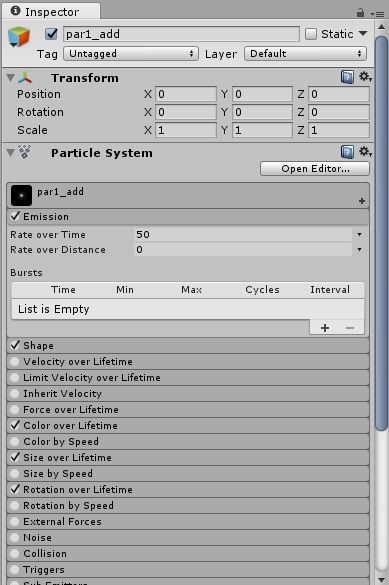Open the Inspector panel options menu
389x585 pixels.
[377, 14]
